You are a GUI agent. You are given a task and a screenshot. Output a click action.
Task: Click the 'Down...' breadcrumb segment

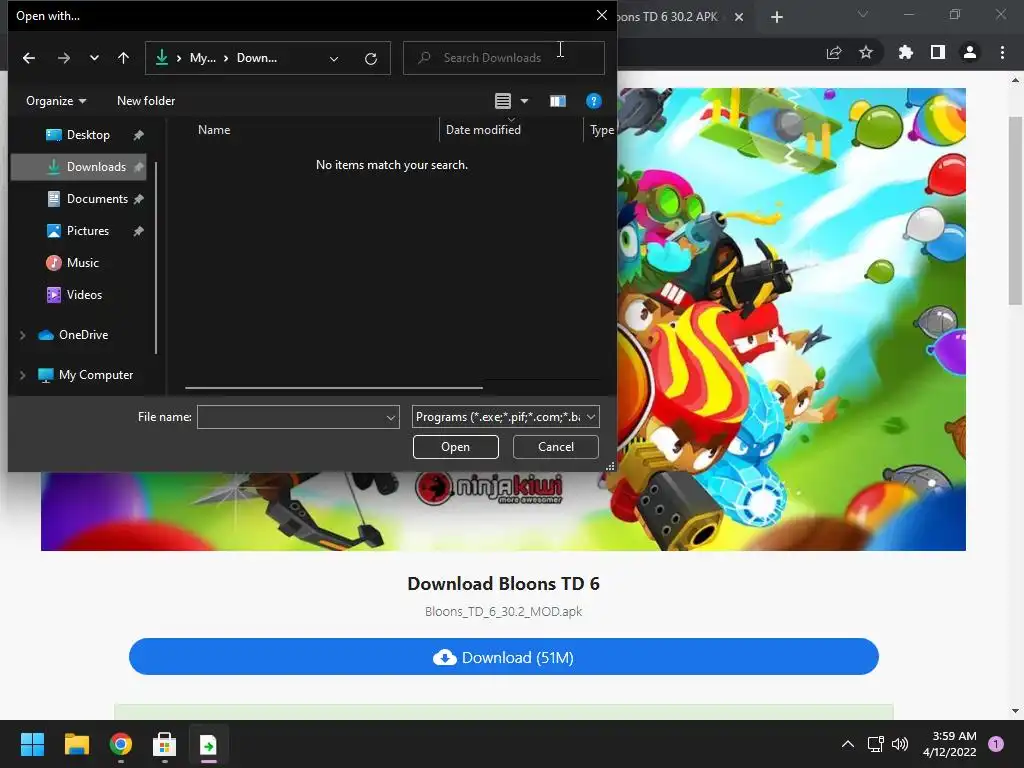tap(257, 58)
